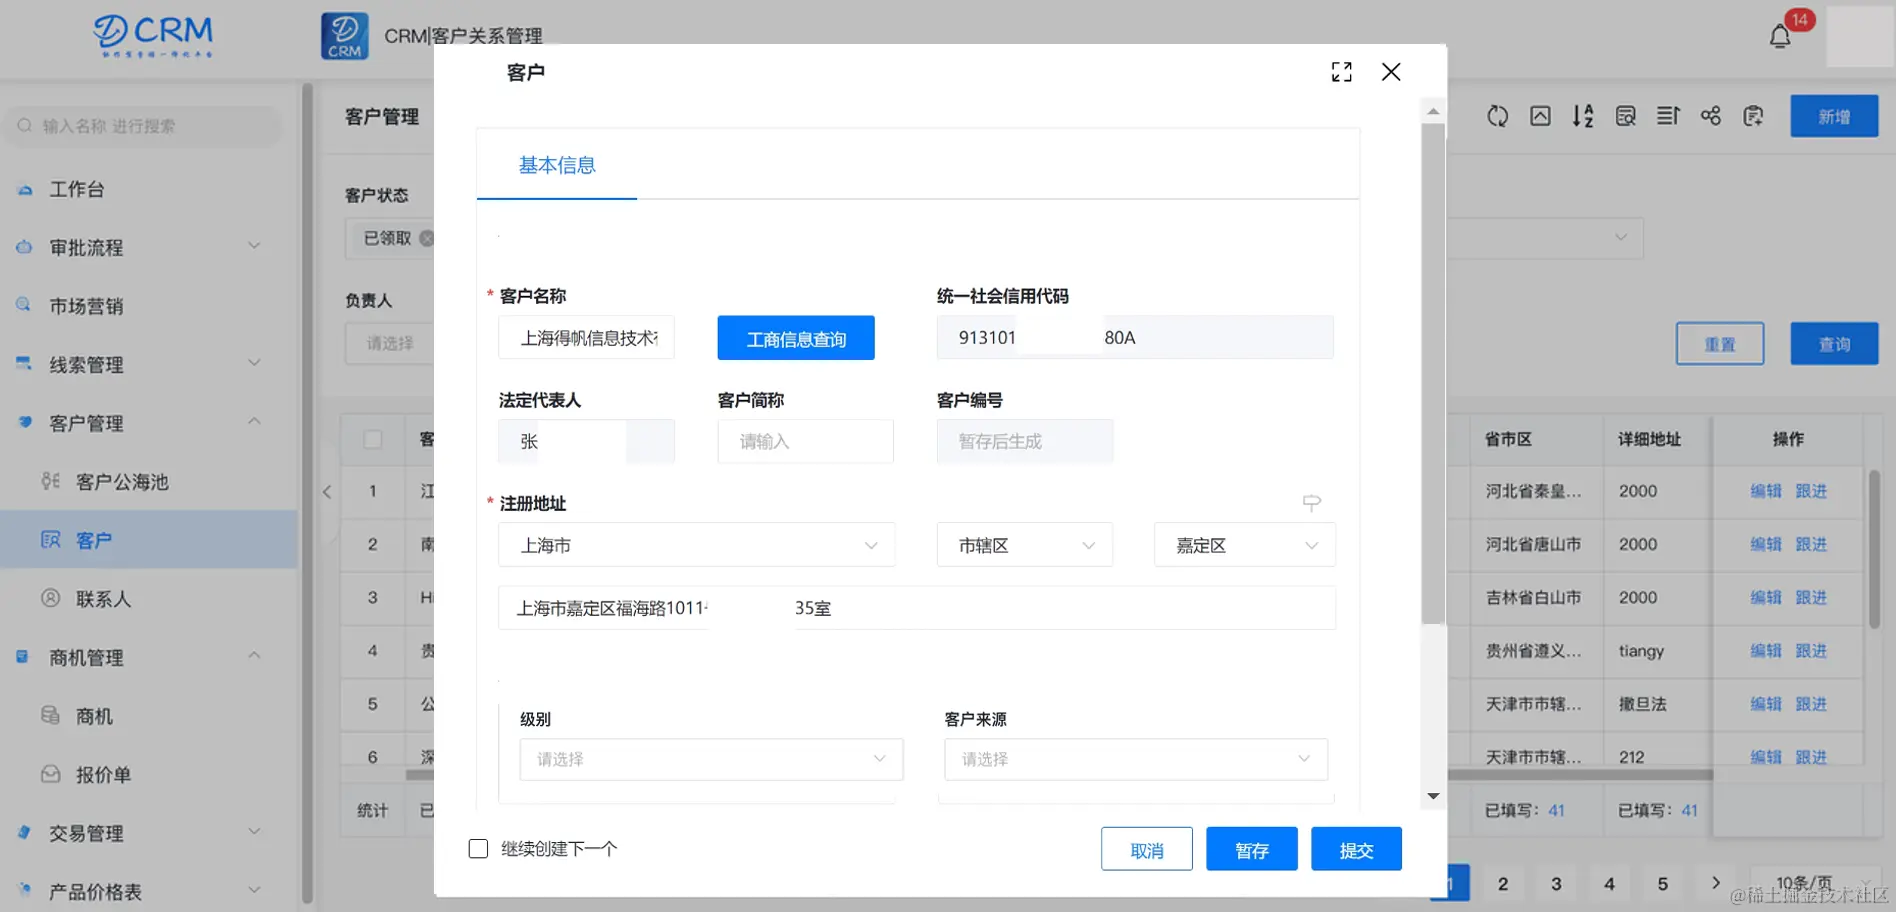The image size is (1896, 912).
Task: Click 新增 button in background page
Action: click(x=1834, y=116)
